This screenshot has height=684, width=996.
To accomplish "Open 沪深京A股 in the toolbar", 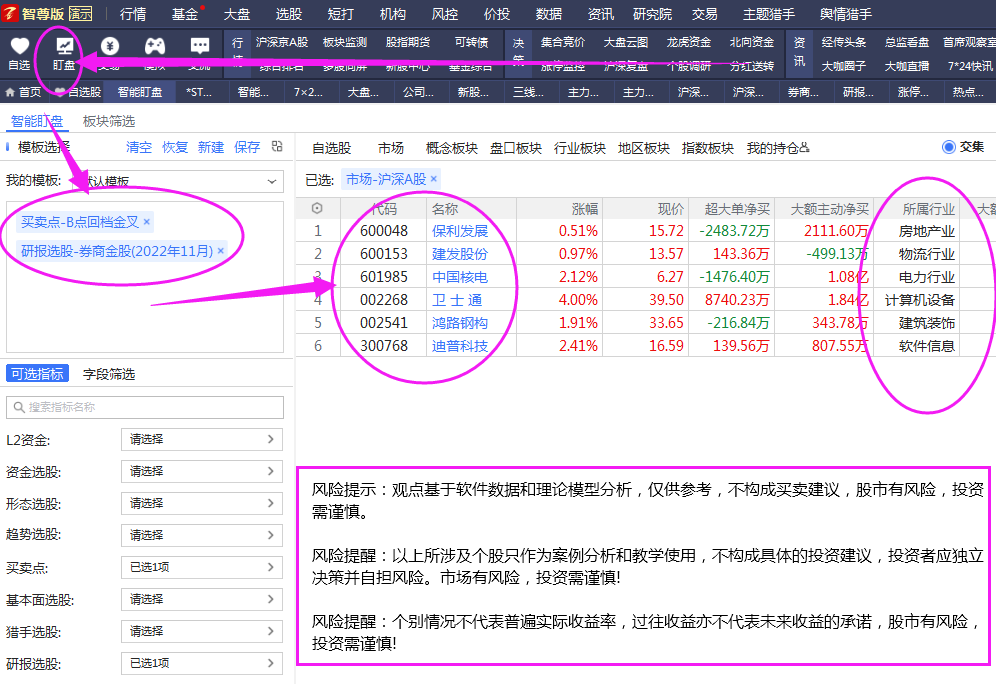I will coord(282,42).
